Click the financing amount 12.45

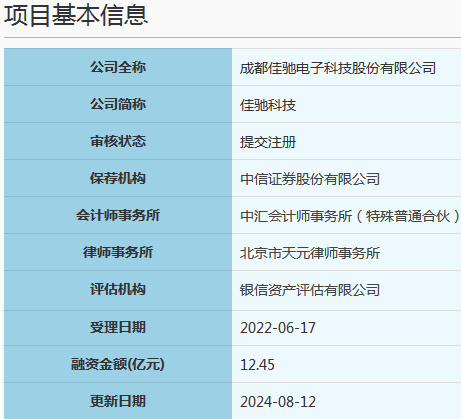coord(257,365)
